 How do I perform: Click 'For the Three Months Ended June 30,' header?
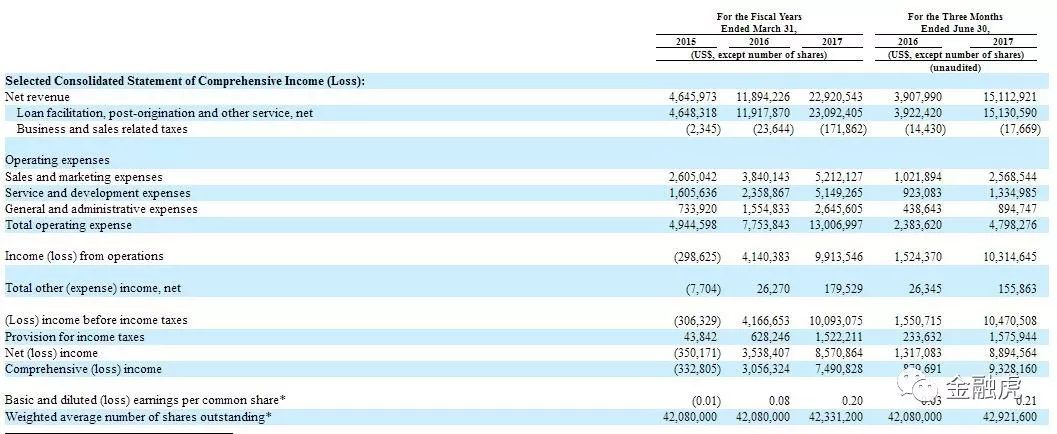tap(955, 22)
